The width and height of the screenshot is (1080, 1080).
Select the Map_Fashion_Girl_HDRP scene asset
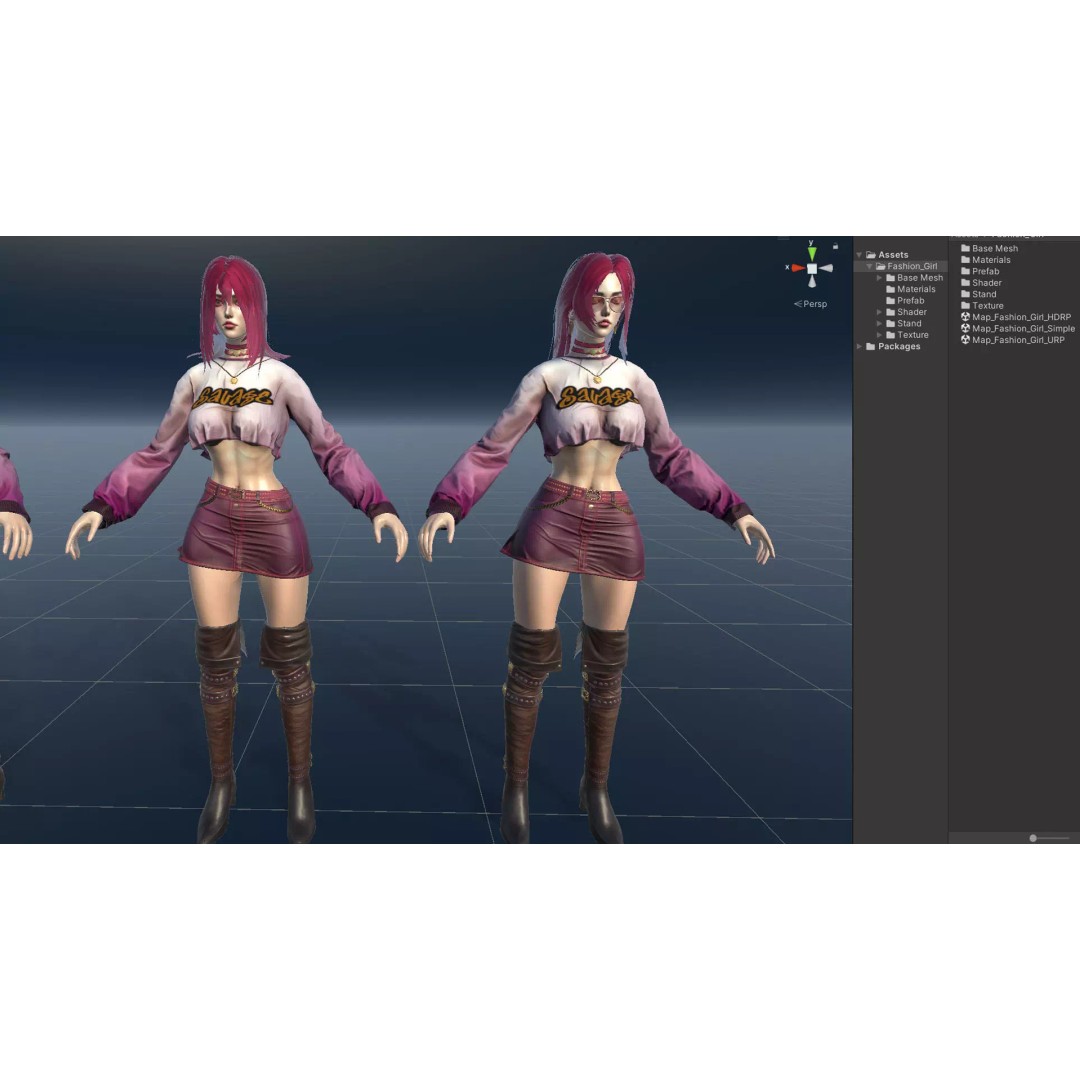click(1016, 317)
